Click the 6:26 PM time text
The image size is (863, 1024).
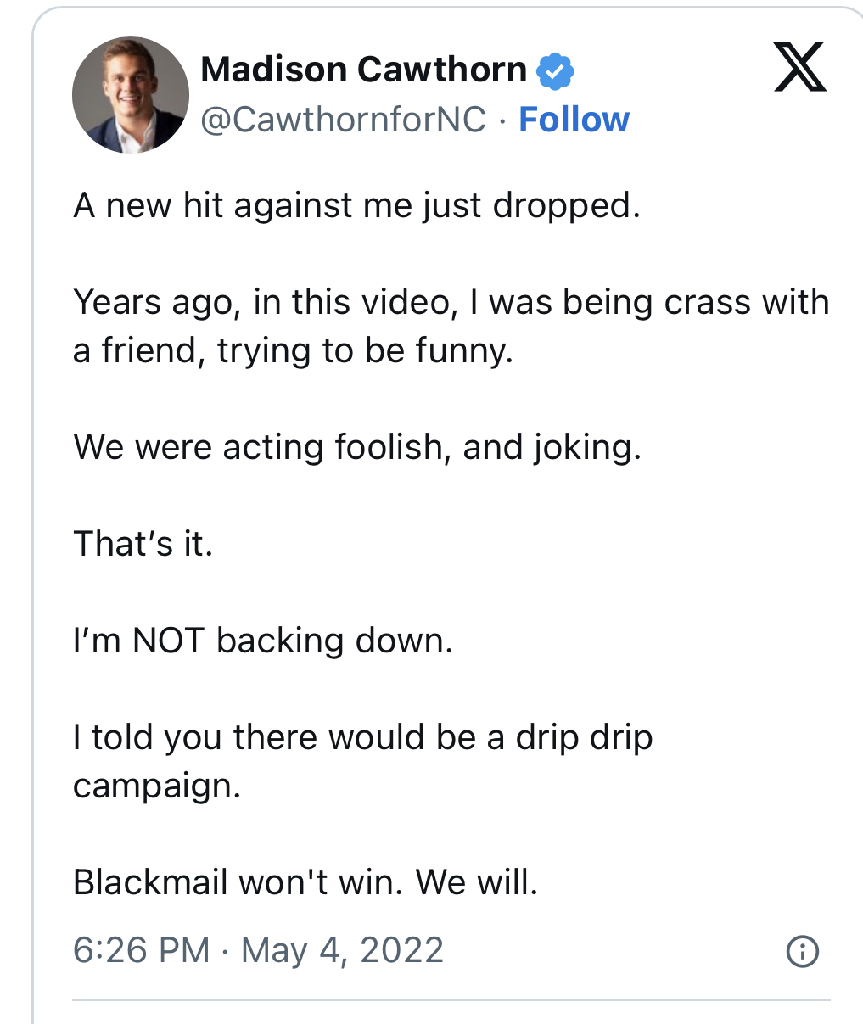[x=142, y=950]
